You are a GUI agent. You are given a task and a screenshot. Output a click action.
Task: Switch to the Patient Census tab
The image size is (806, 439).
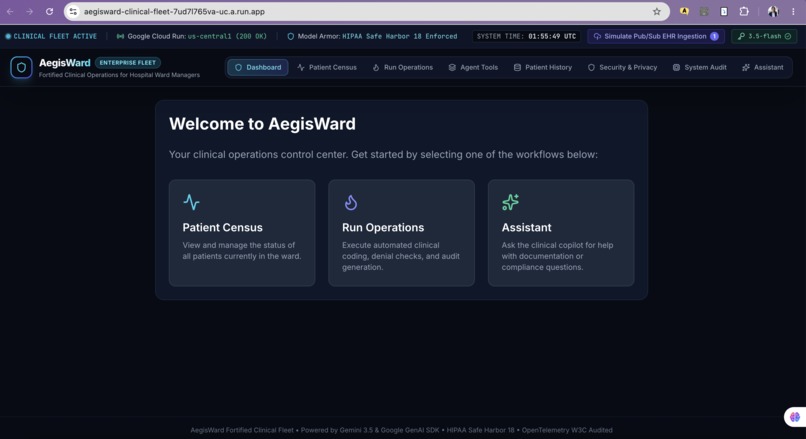tap(327, 67)
